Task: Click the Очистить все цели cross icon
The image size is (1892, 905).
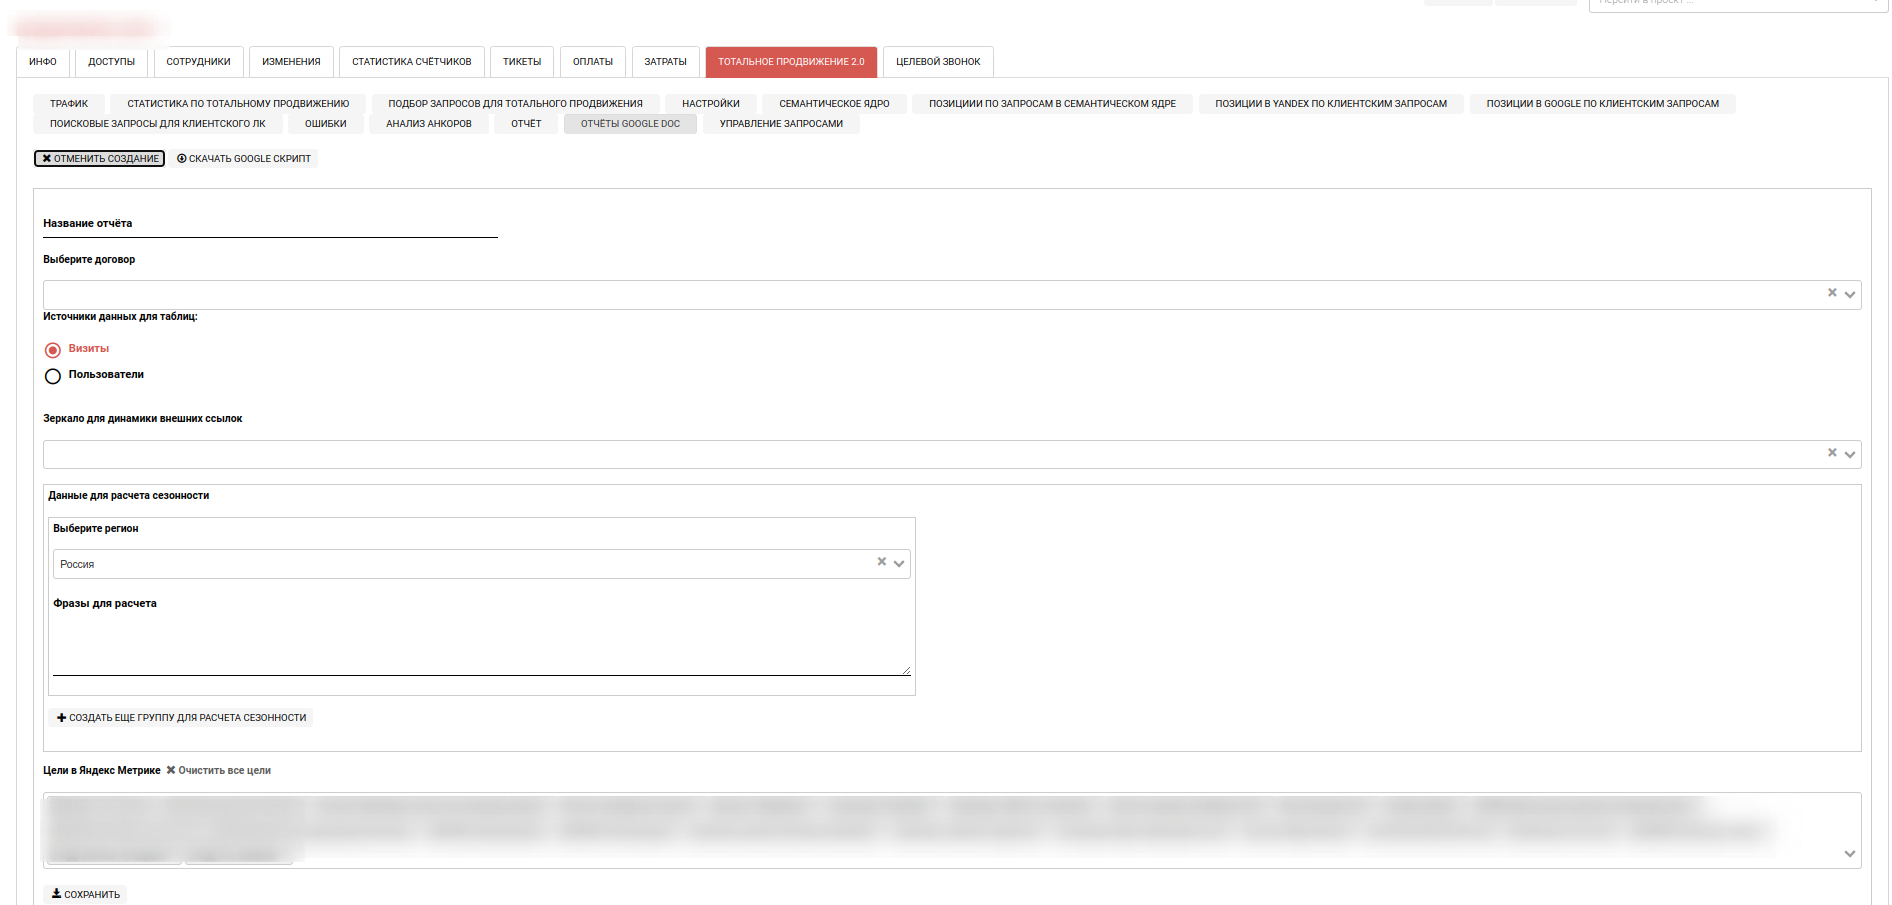Action: [x=171, y=770]
